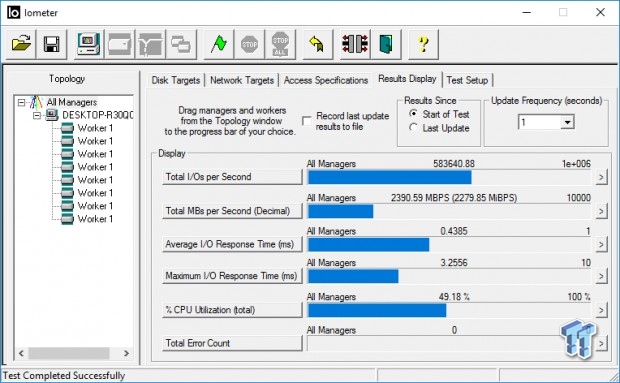
Task: Select the Results Display tab
Action: click(407, 79)
